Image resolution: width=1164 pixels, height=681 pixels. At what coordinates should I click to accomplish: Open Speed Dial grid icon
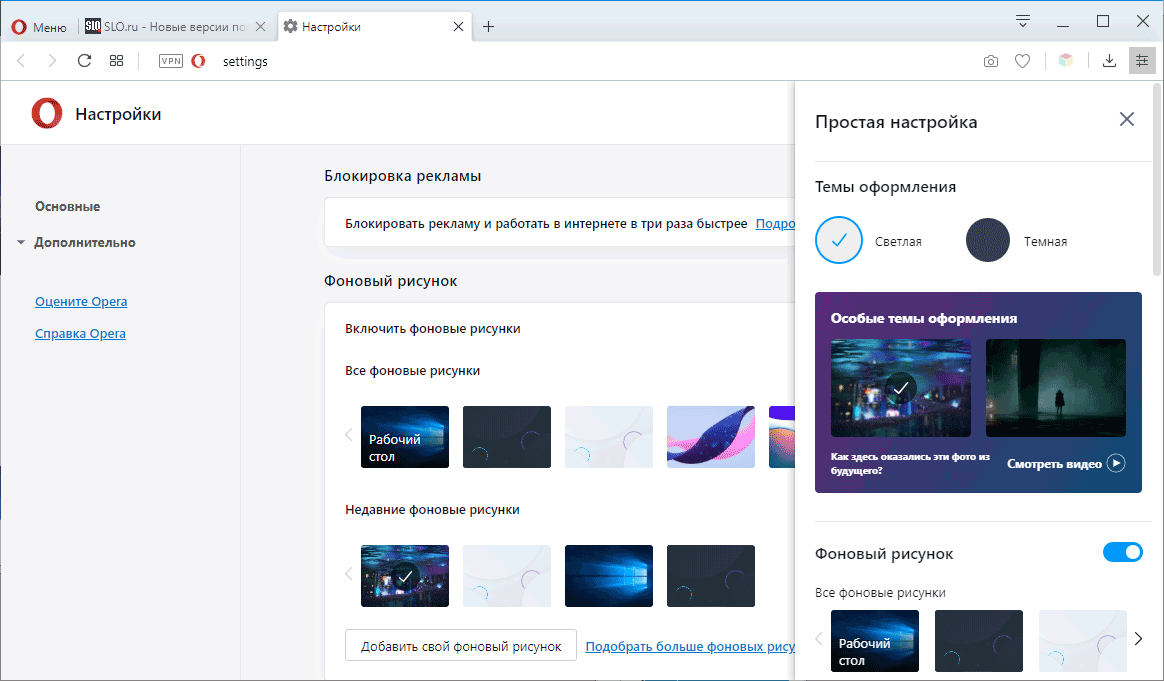click(117, 61)
